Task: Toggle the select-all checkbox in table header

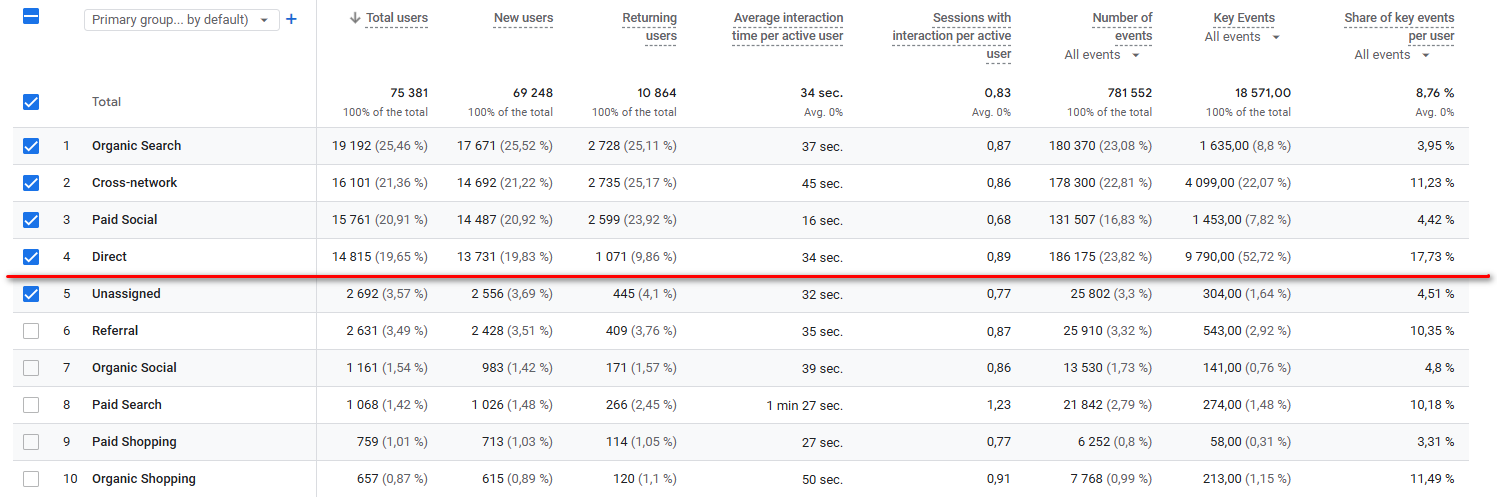Action: tap(31, 17)
